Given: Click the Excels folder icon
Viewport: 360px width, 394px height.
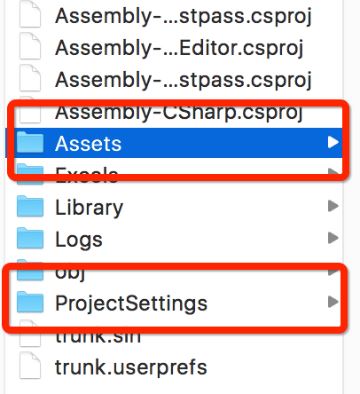Looking at the screenshot, I should pos(30,173).
